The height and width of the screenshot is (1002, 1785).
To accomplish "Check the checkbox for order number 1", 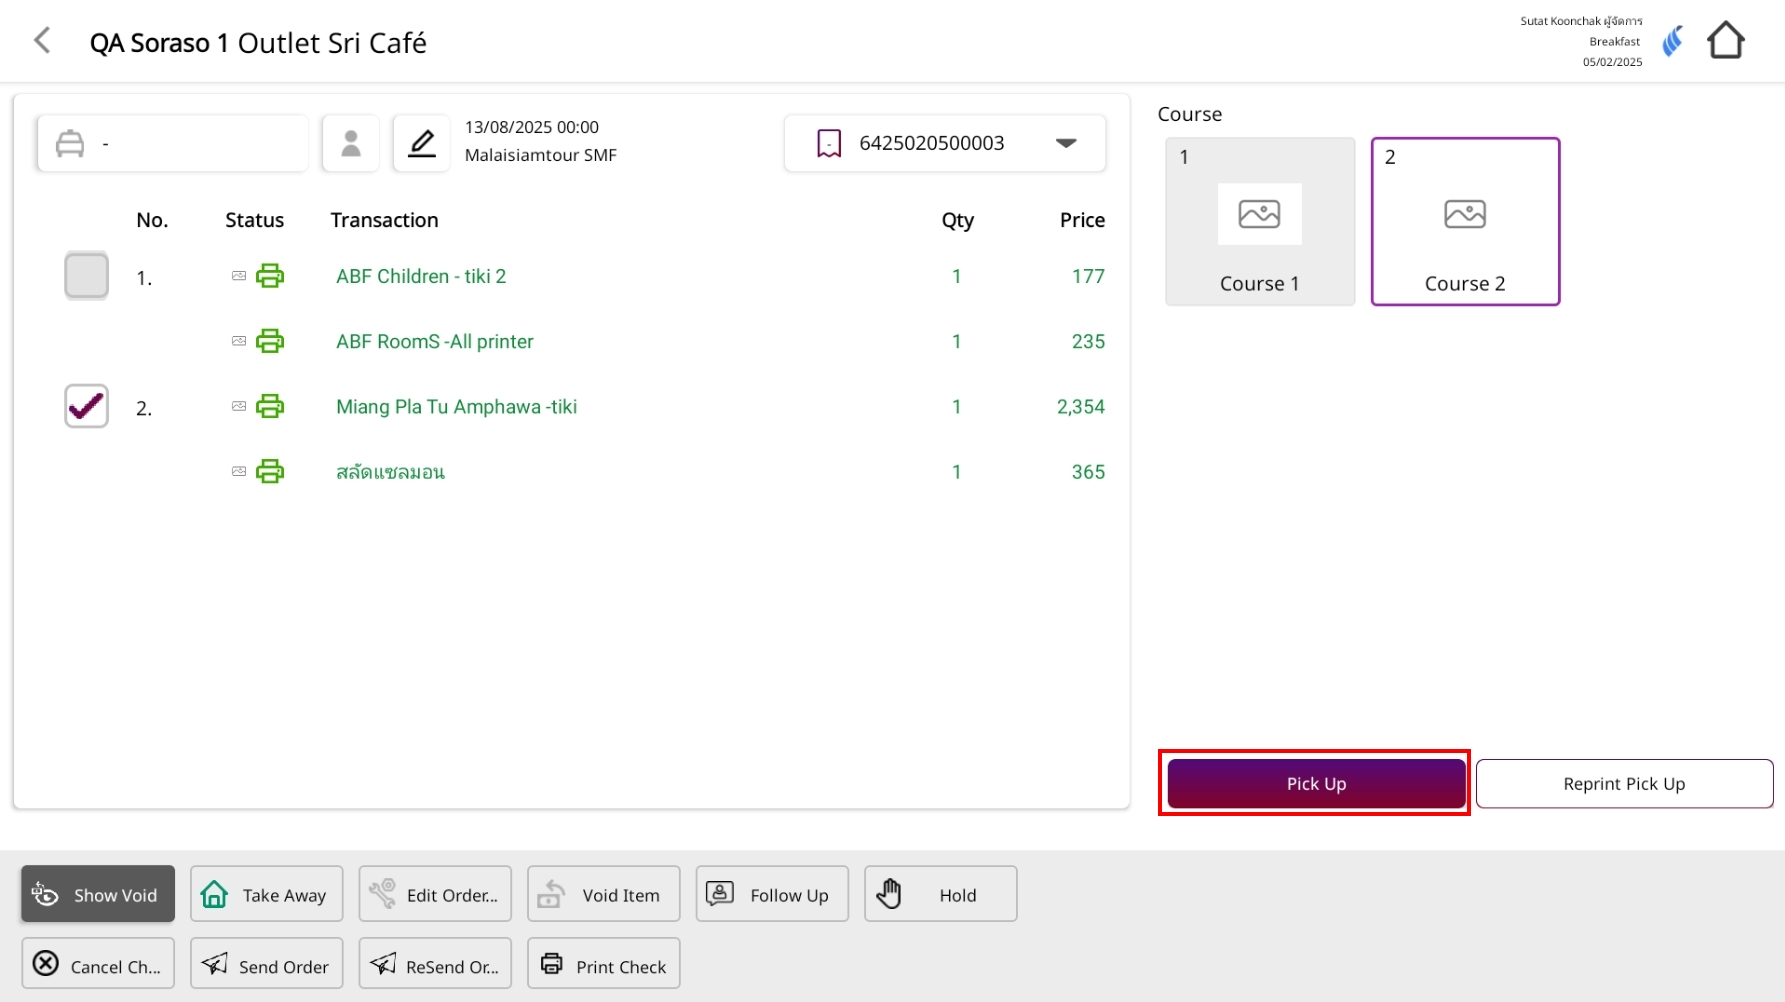I will click(x=87, y=276).
